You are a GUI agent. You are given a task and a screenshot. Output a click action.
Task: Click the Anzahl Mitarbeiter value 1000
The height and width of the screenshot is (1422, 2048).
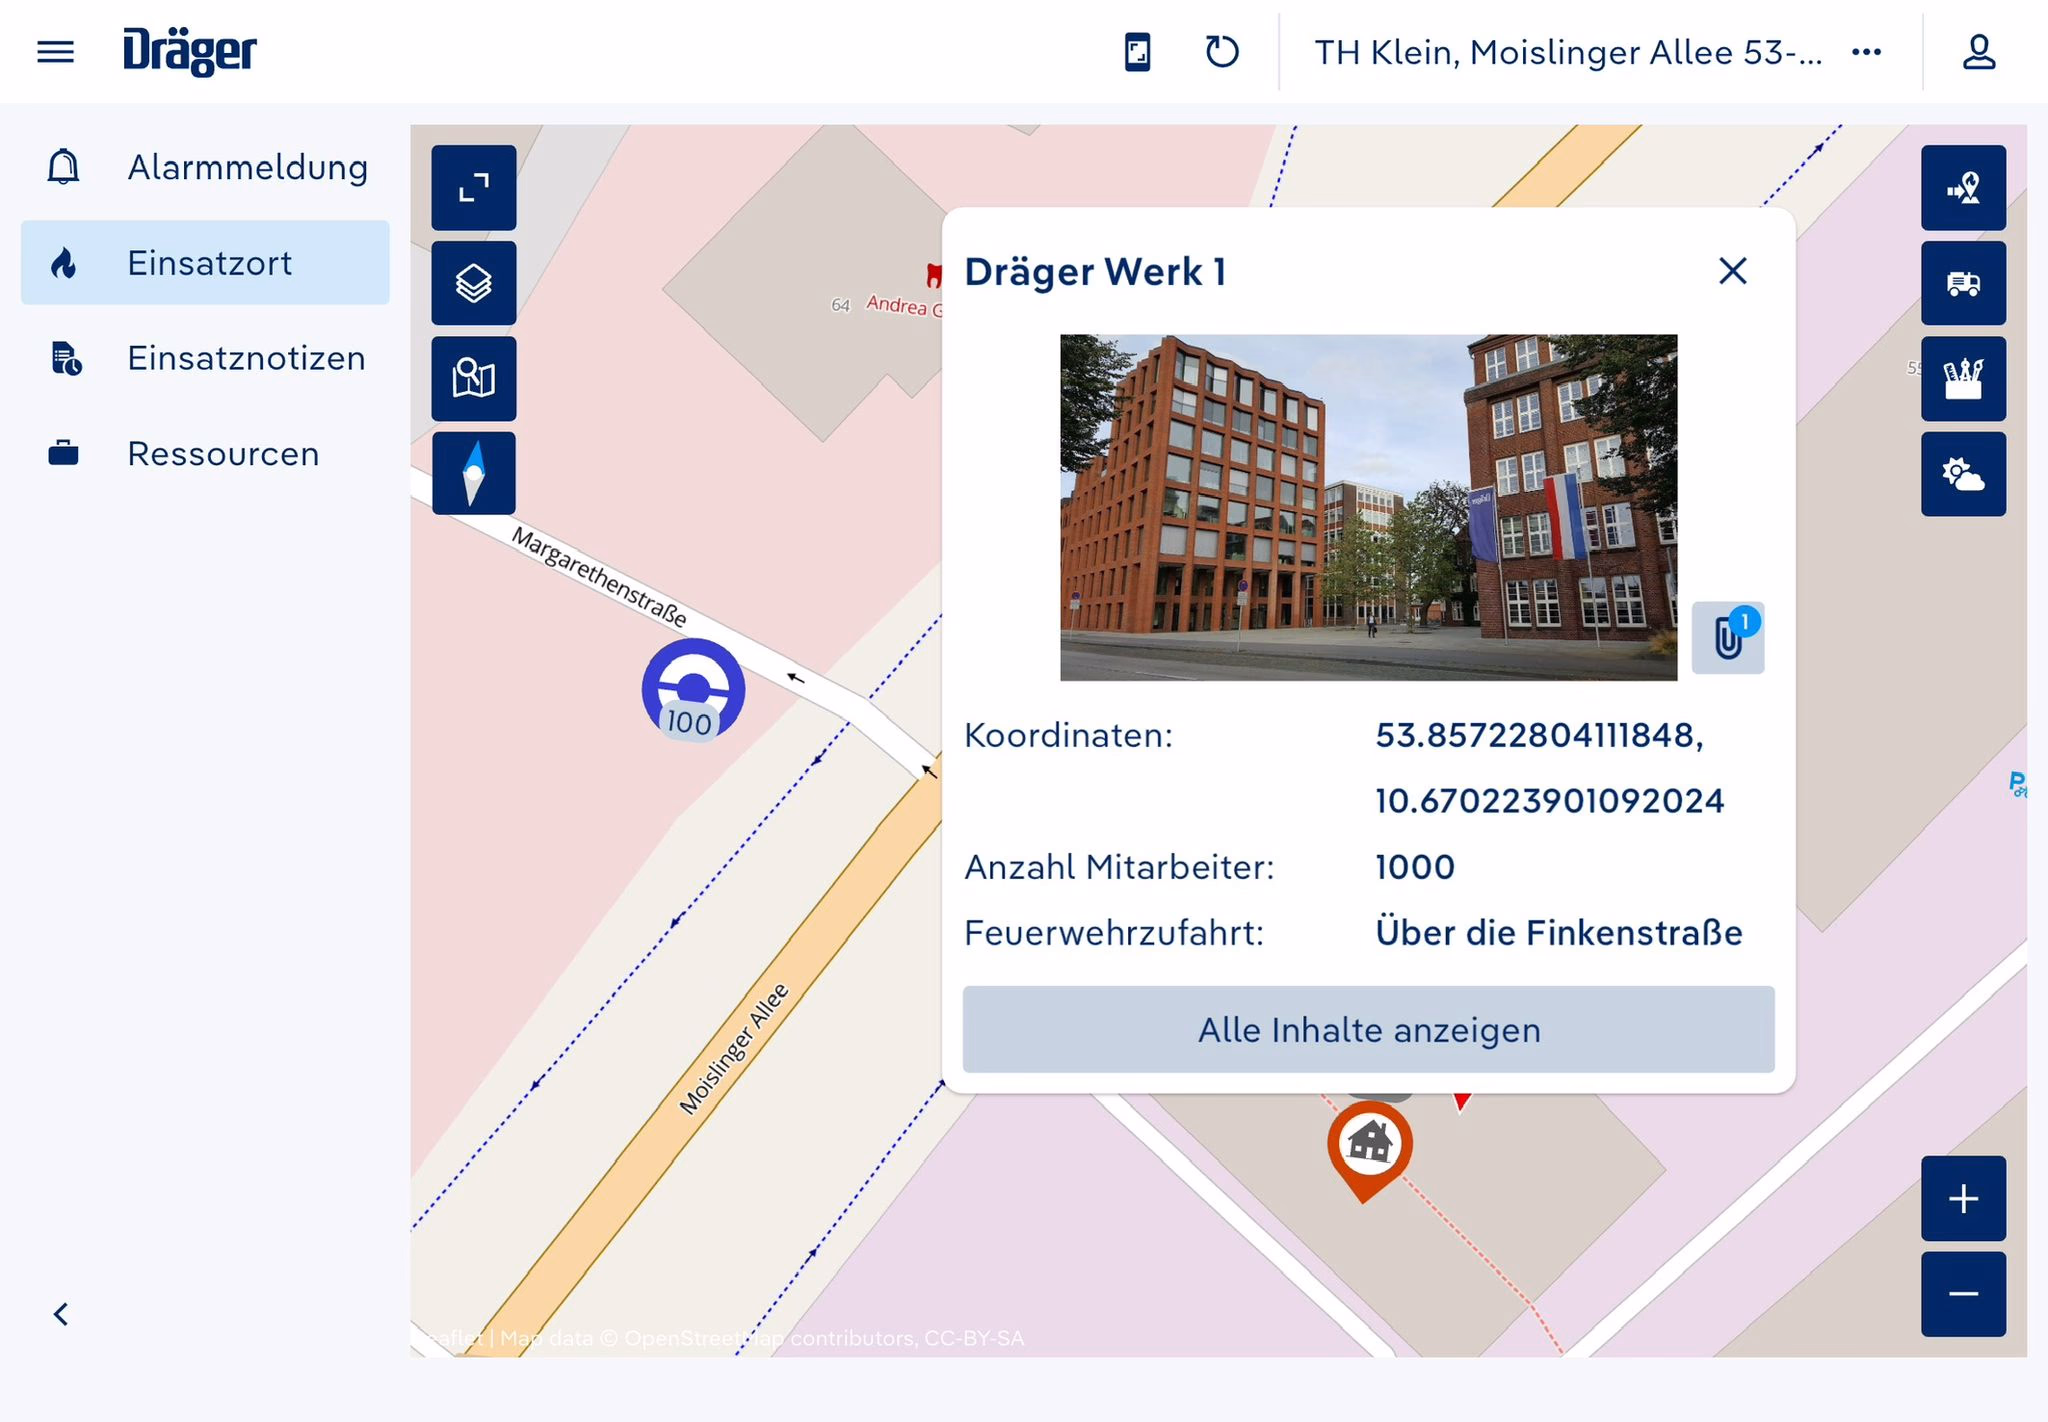pos(1415,867)
